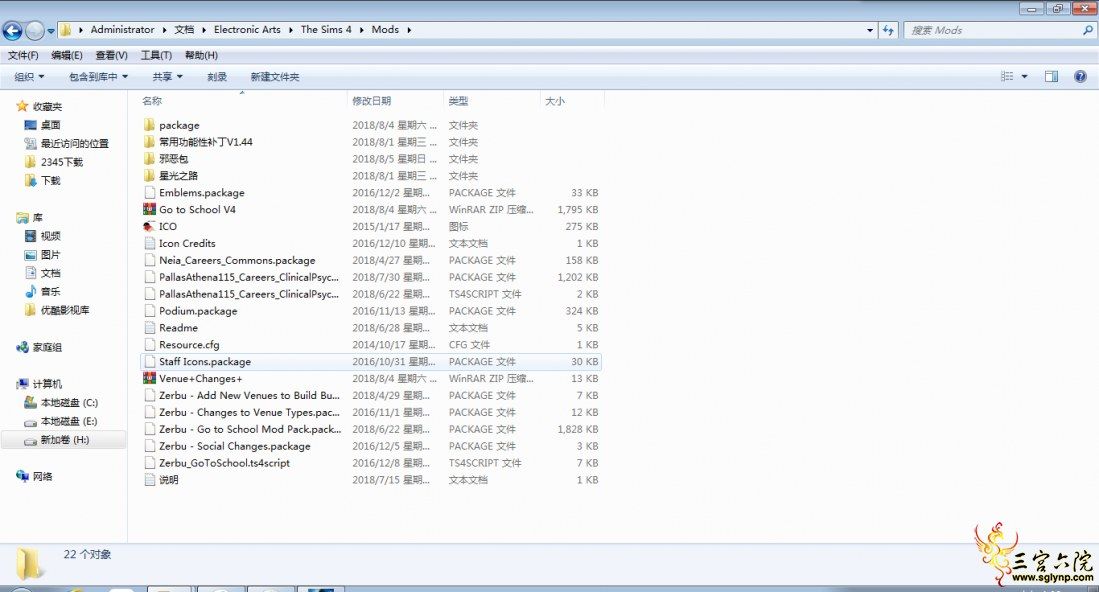Viewport: 1099px width, 592px height.
Task: Open recent locations dropdown beside nav arrows
Action: pyautogui.click(x=50, y=31)
